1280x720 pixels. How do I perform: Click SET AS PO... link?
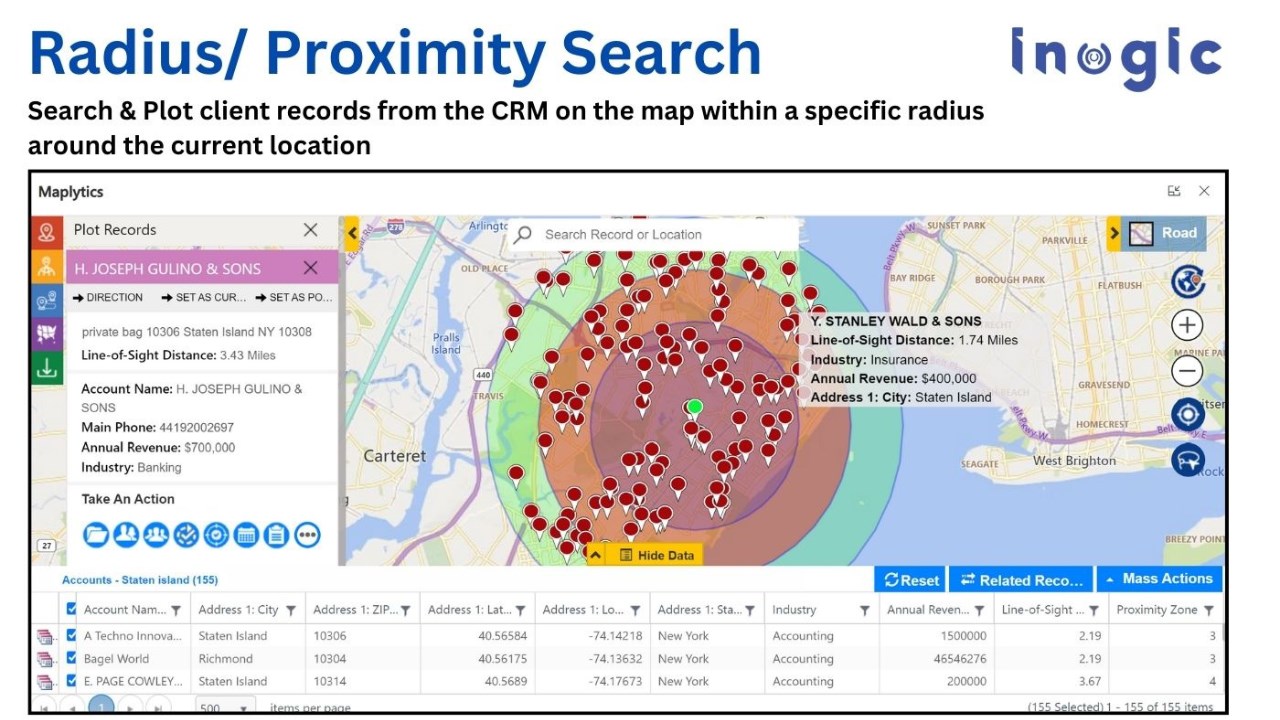(x=294, y=297)
